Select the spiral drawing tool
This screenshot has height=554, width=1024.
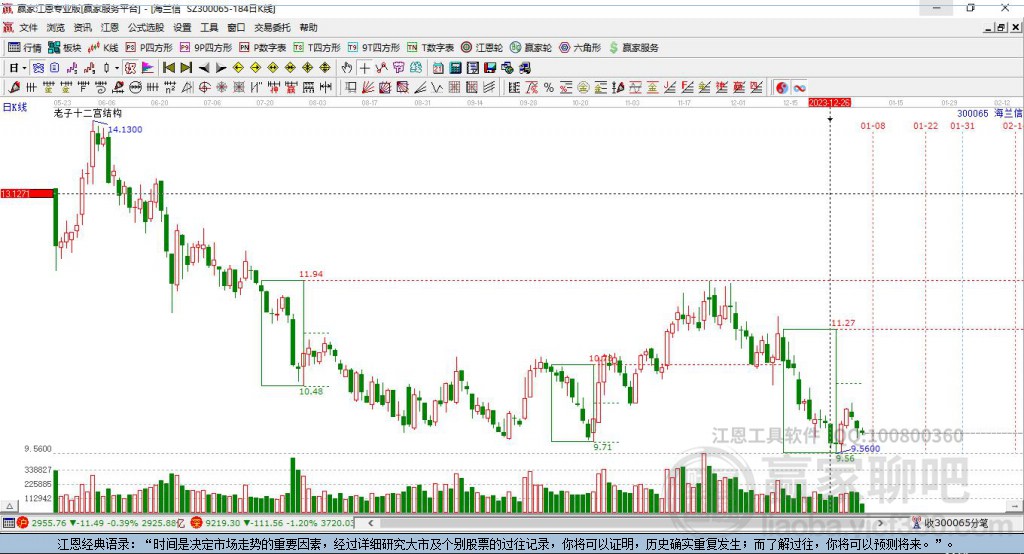101,88
